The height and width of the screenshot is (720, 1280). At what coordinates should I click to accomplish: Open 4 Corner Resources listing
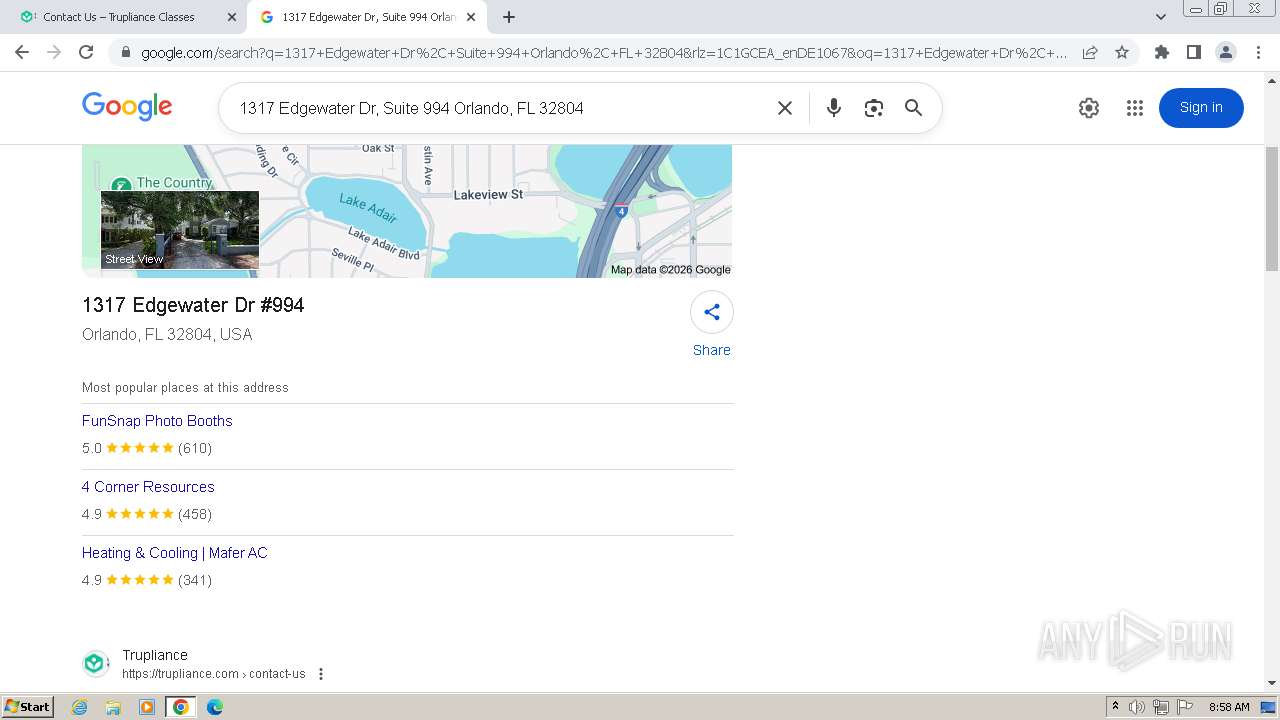pos(148,487)
